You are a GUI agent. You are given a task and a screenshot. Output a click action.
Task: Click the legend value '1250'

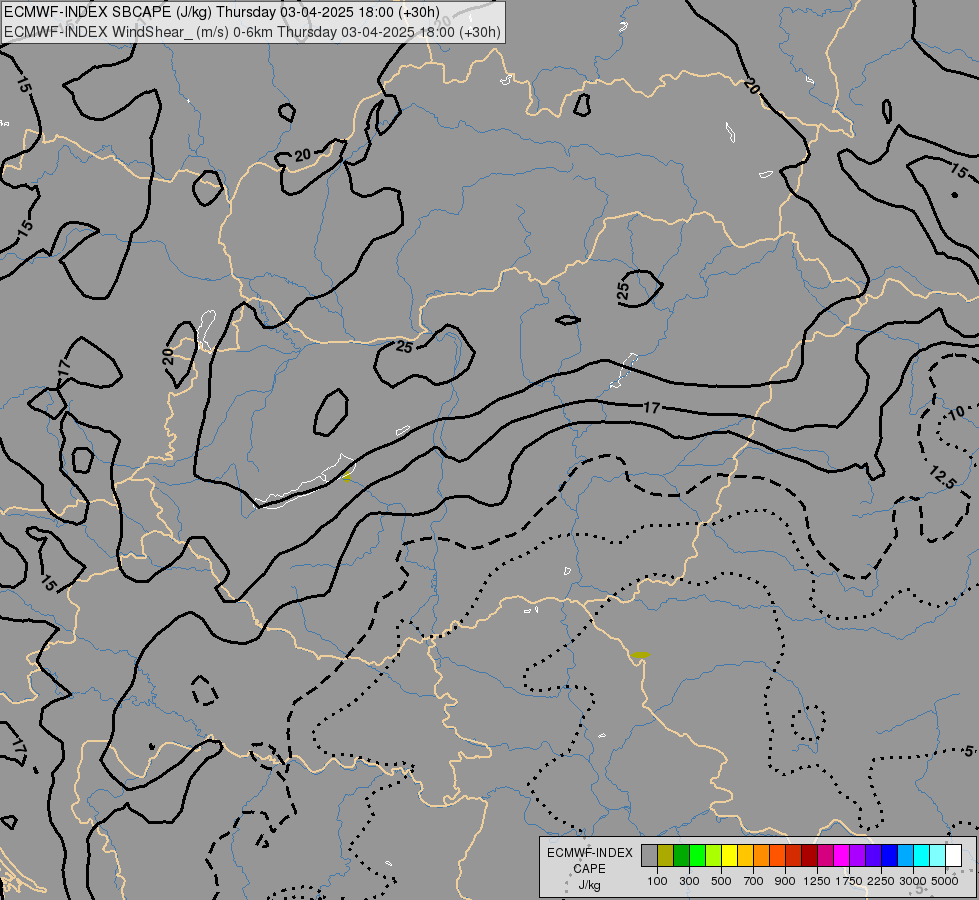coord(817,881)
